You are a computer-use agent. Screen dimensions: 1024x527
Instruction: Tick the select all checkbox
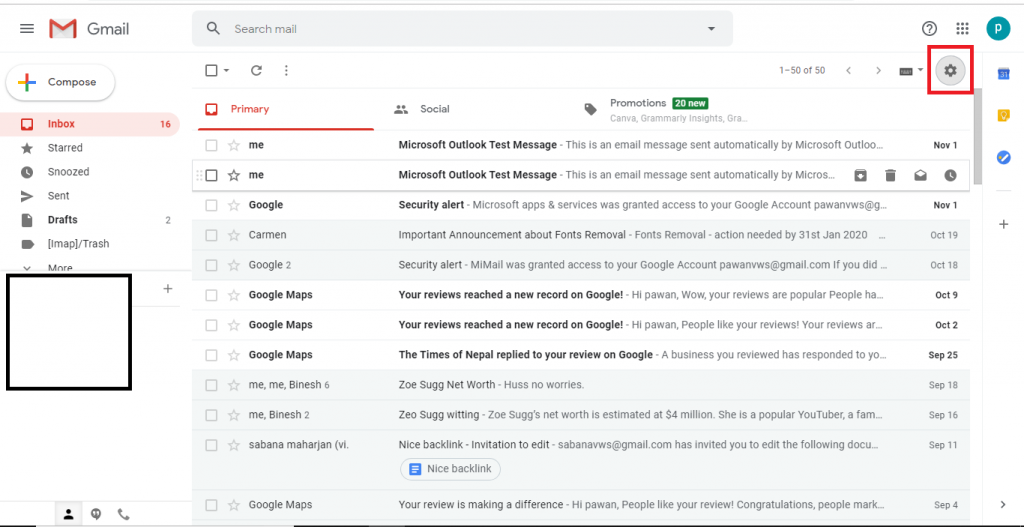tap(211, 71)
